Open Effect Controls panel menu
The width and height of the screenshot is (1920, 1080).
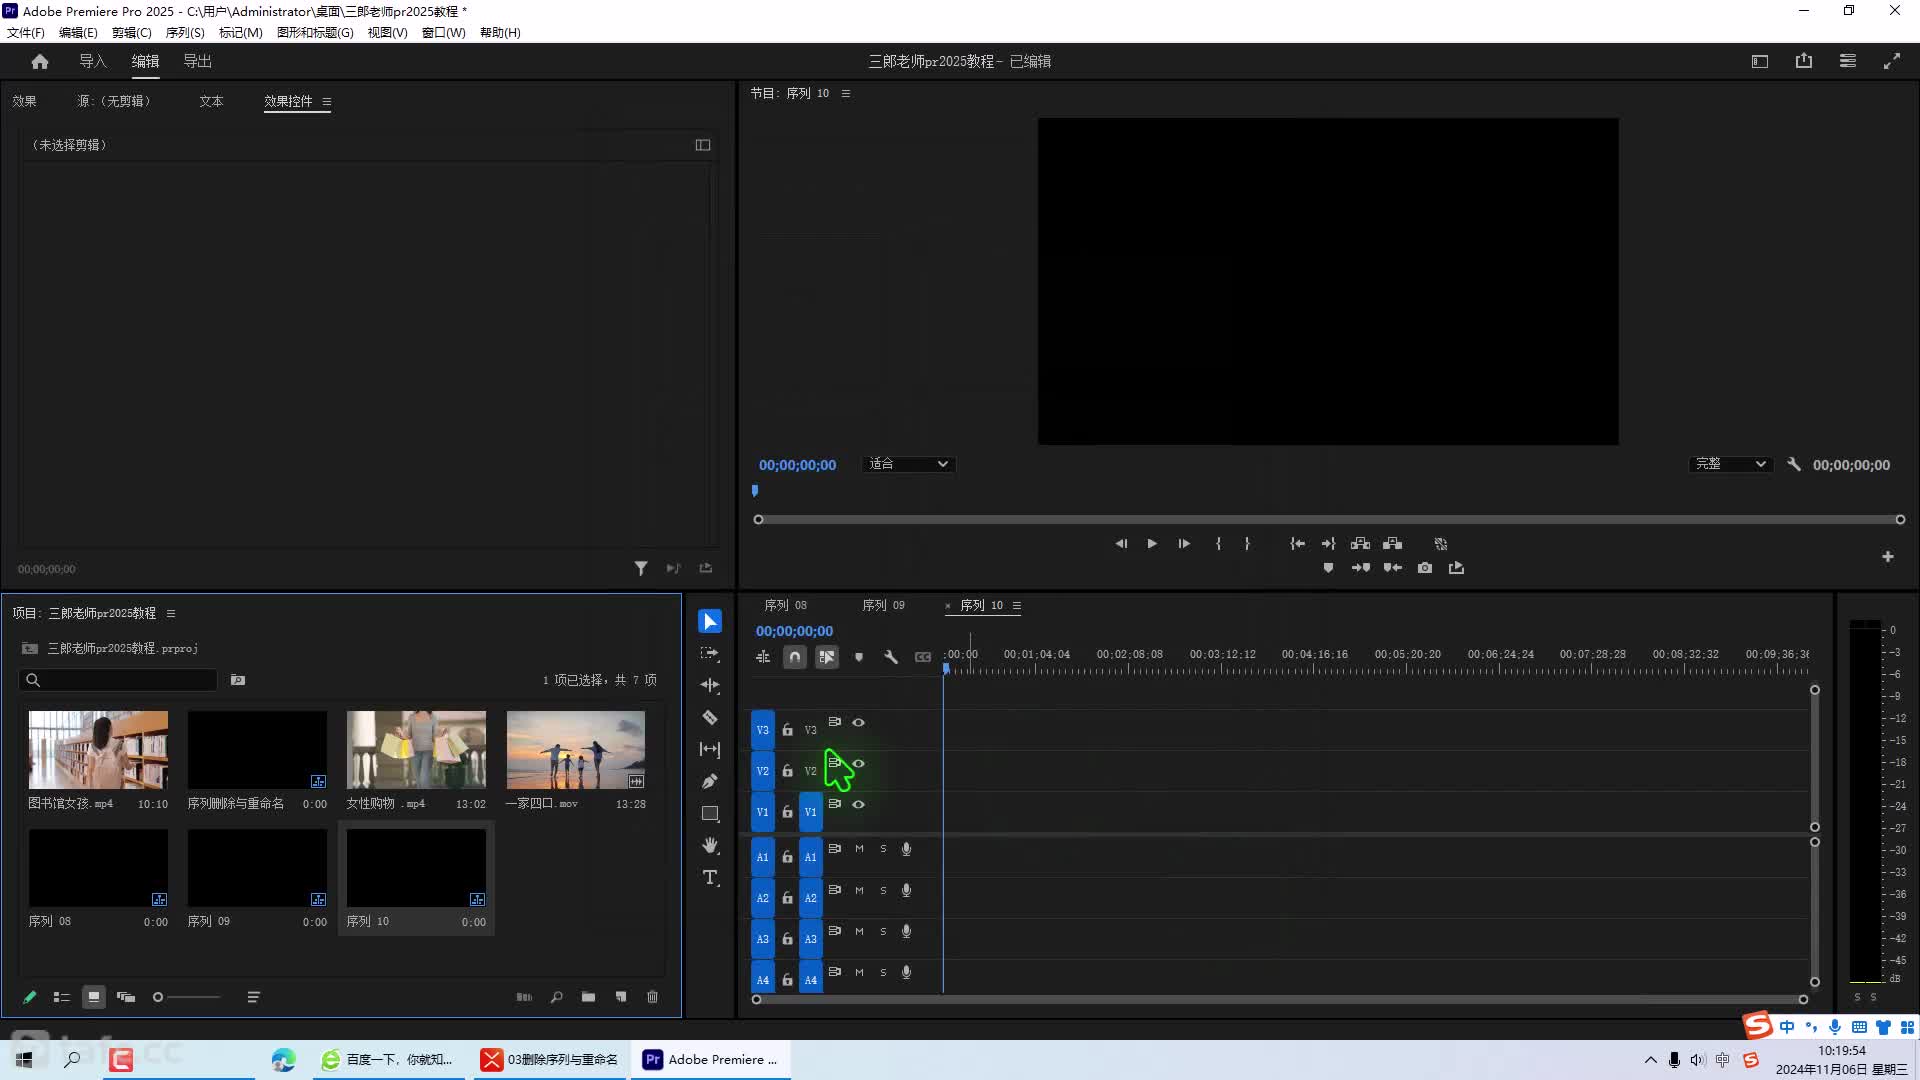[327, 101]
